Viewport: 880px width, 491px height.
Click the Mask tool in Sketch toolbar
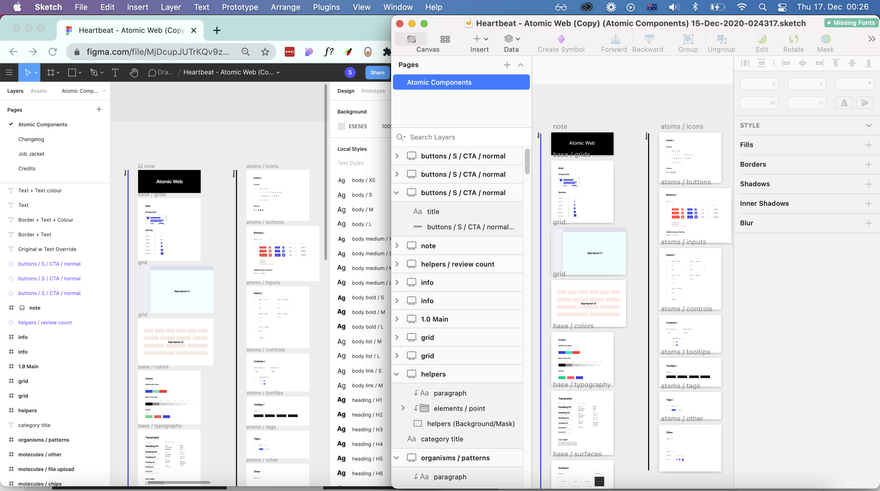point(825,43)
